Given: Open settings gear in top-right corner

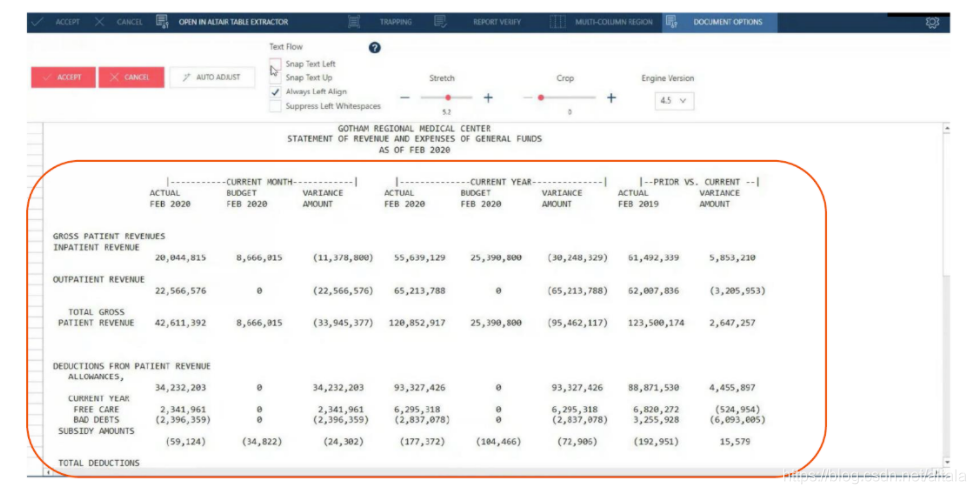Looking at the screenshot, I should click(x=933, y=22).
